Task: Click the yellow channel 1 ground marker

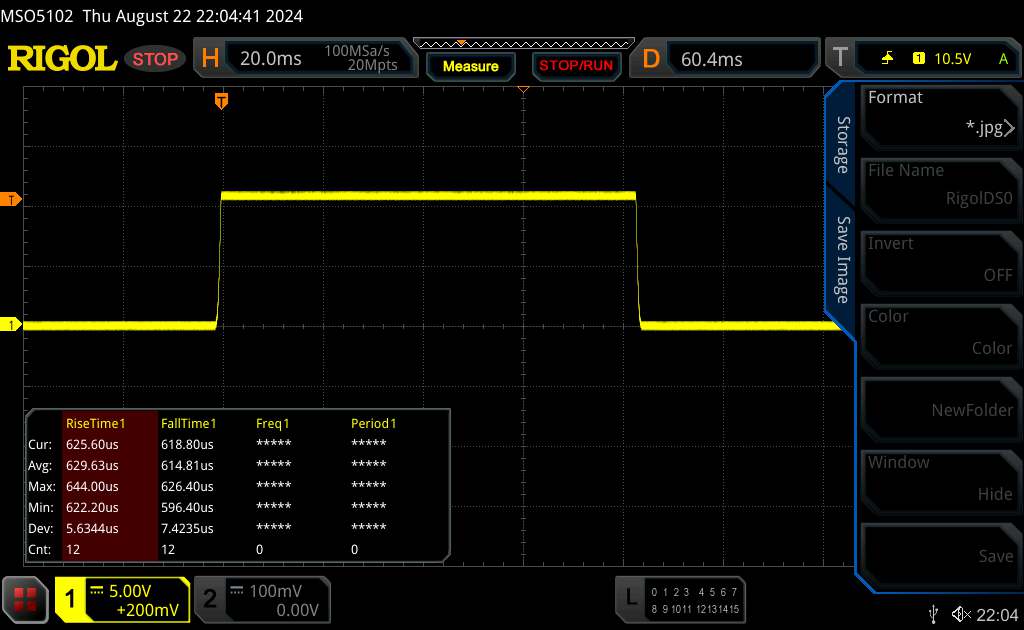Action: tap(10, 324)
